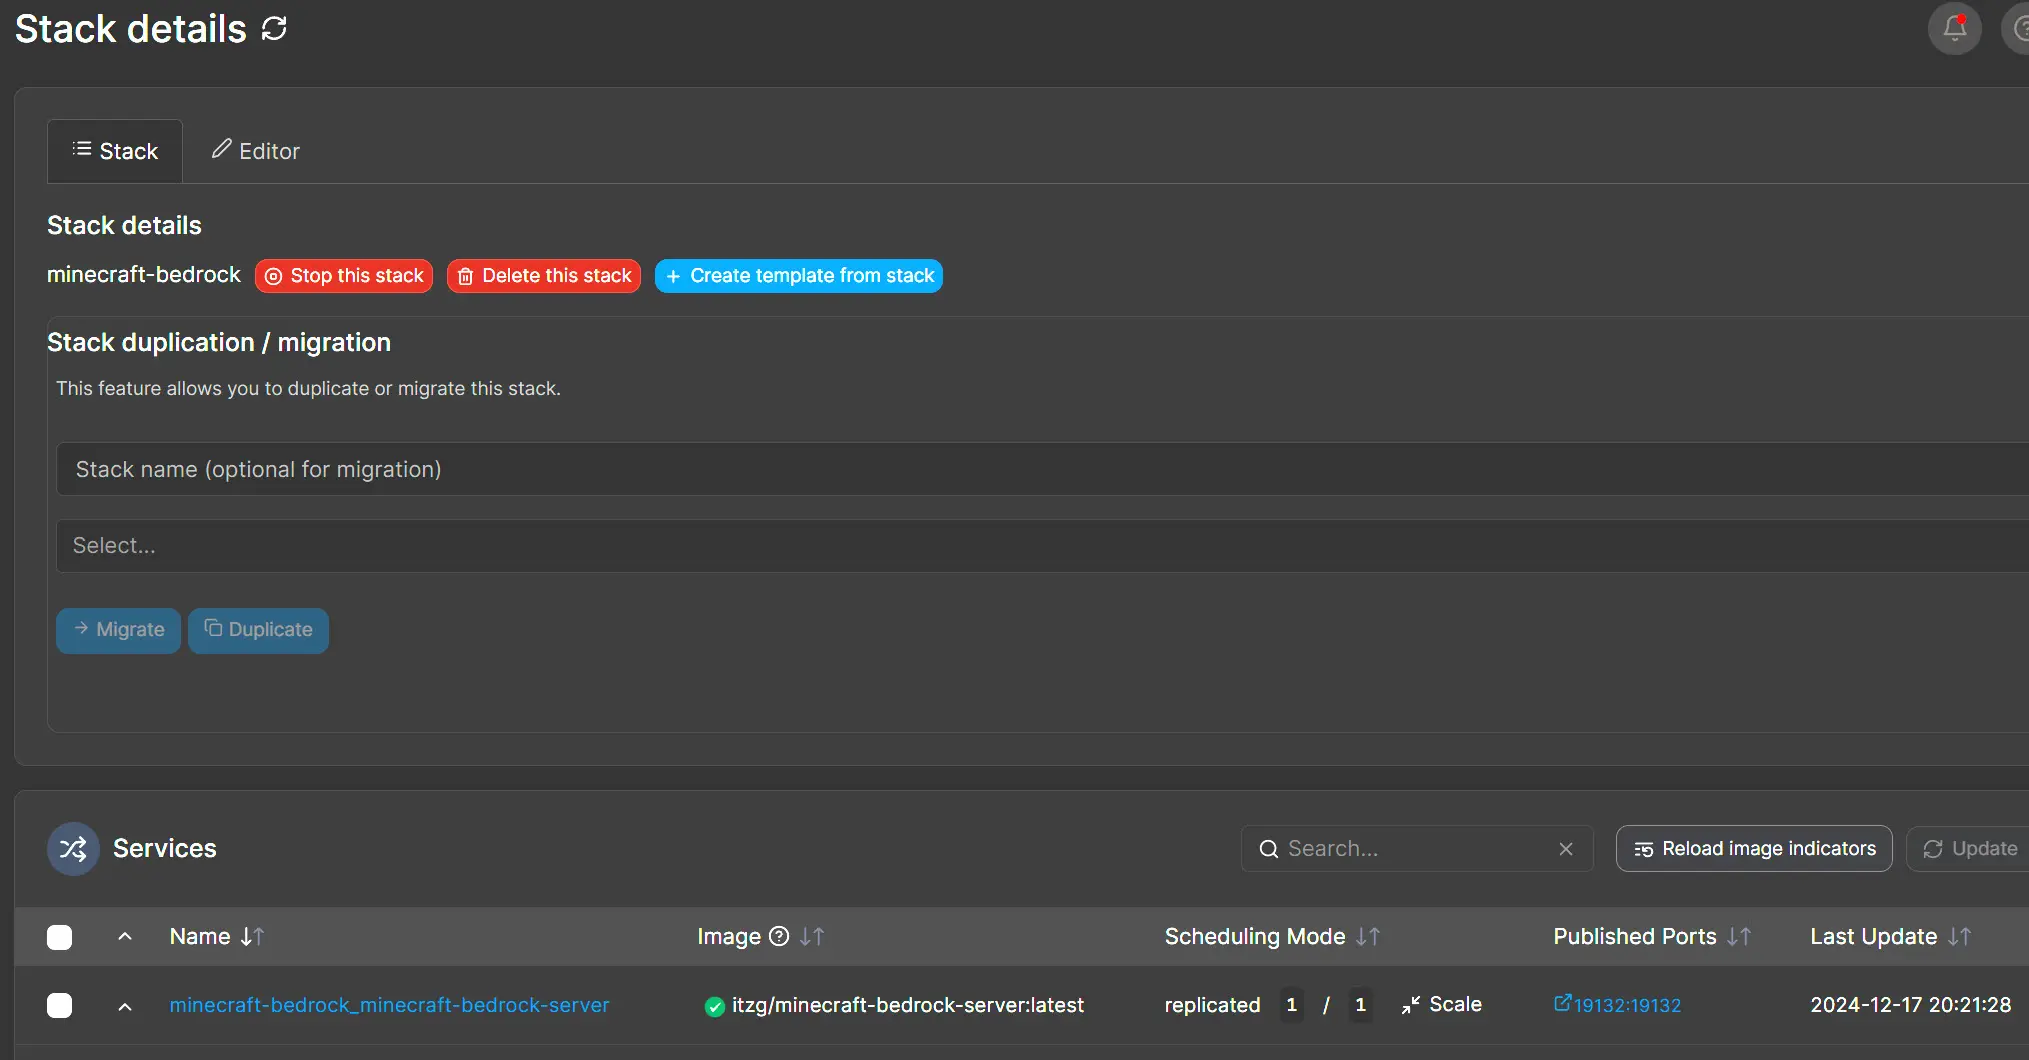Switch to the Editor tab
This screenshot has width=2029, height=1060.
click(x=255, y=150)
